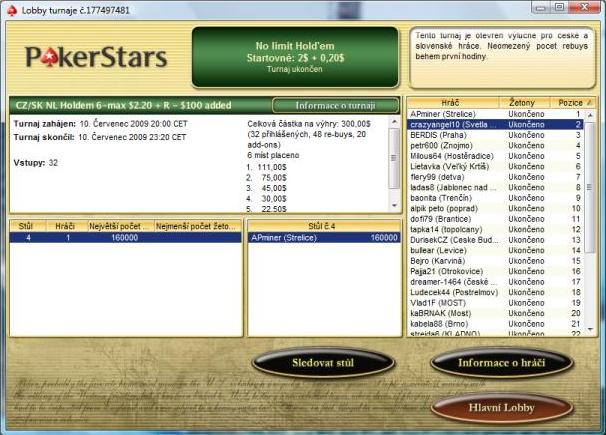
Task: Close the Lobby turnaje window
Action: tap(584, 7)
